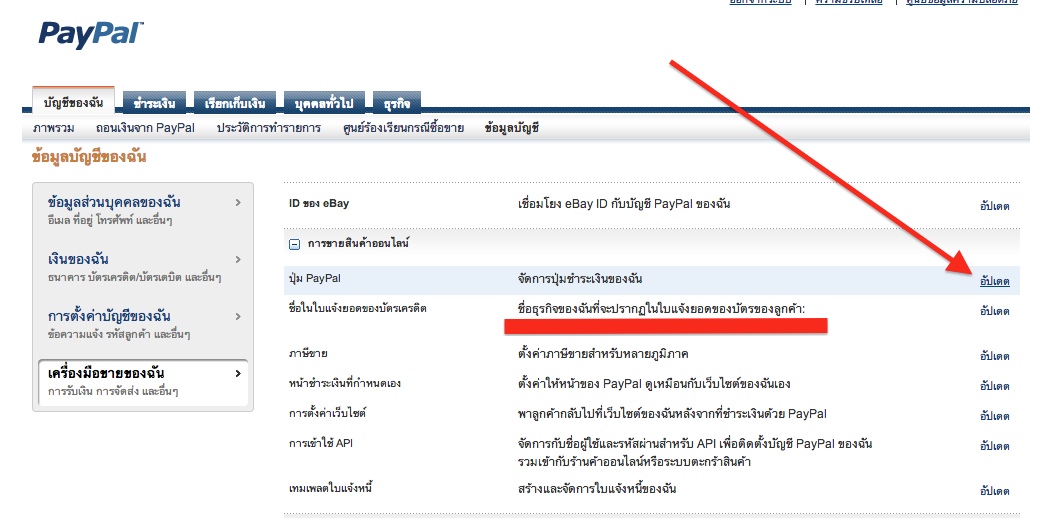This screenshot has width=1058, height=518.
Task: Open ประวัติการทำรายการ submenu
Action: pyautogui.click(x=269, y=127)
